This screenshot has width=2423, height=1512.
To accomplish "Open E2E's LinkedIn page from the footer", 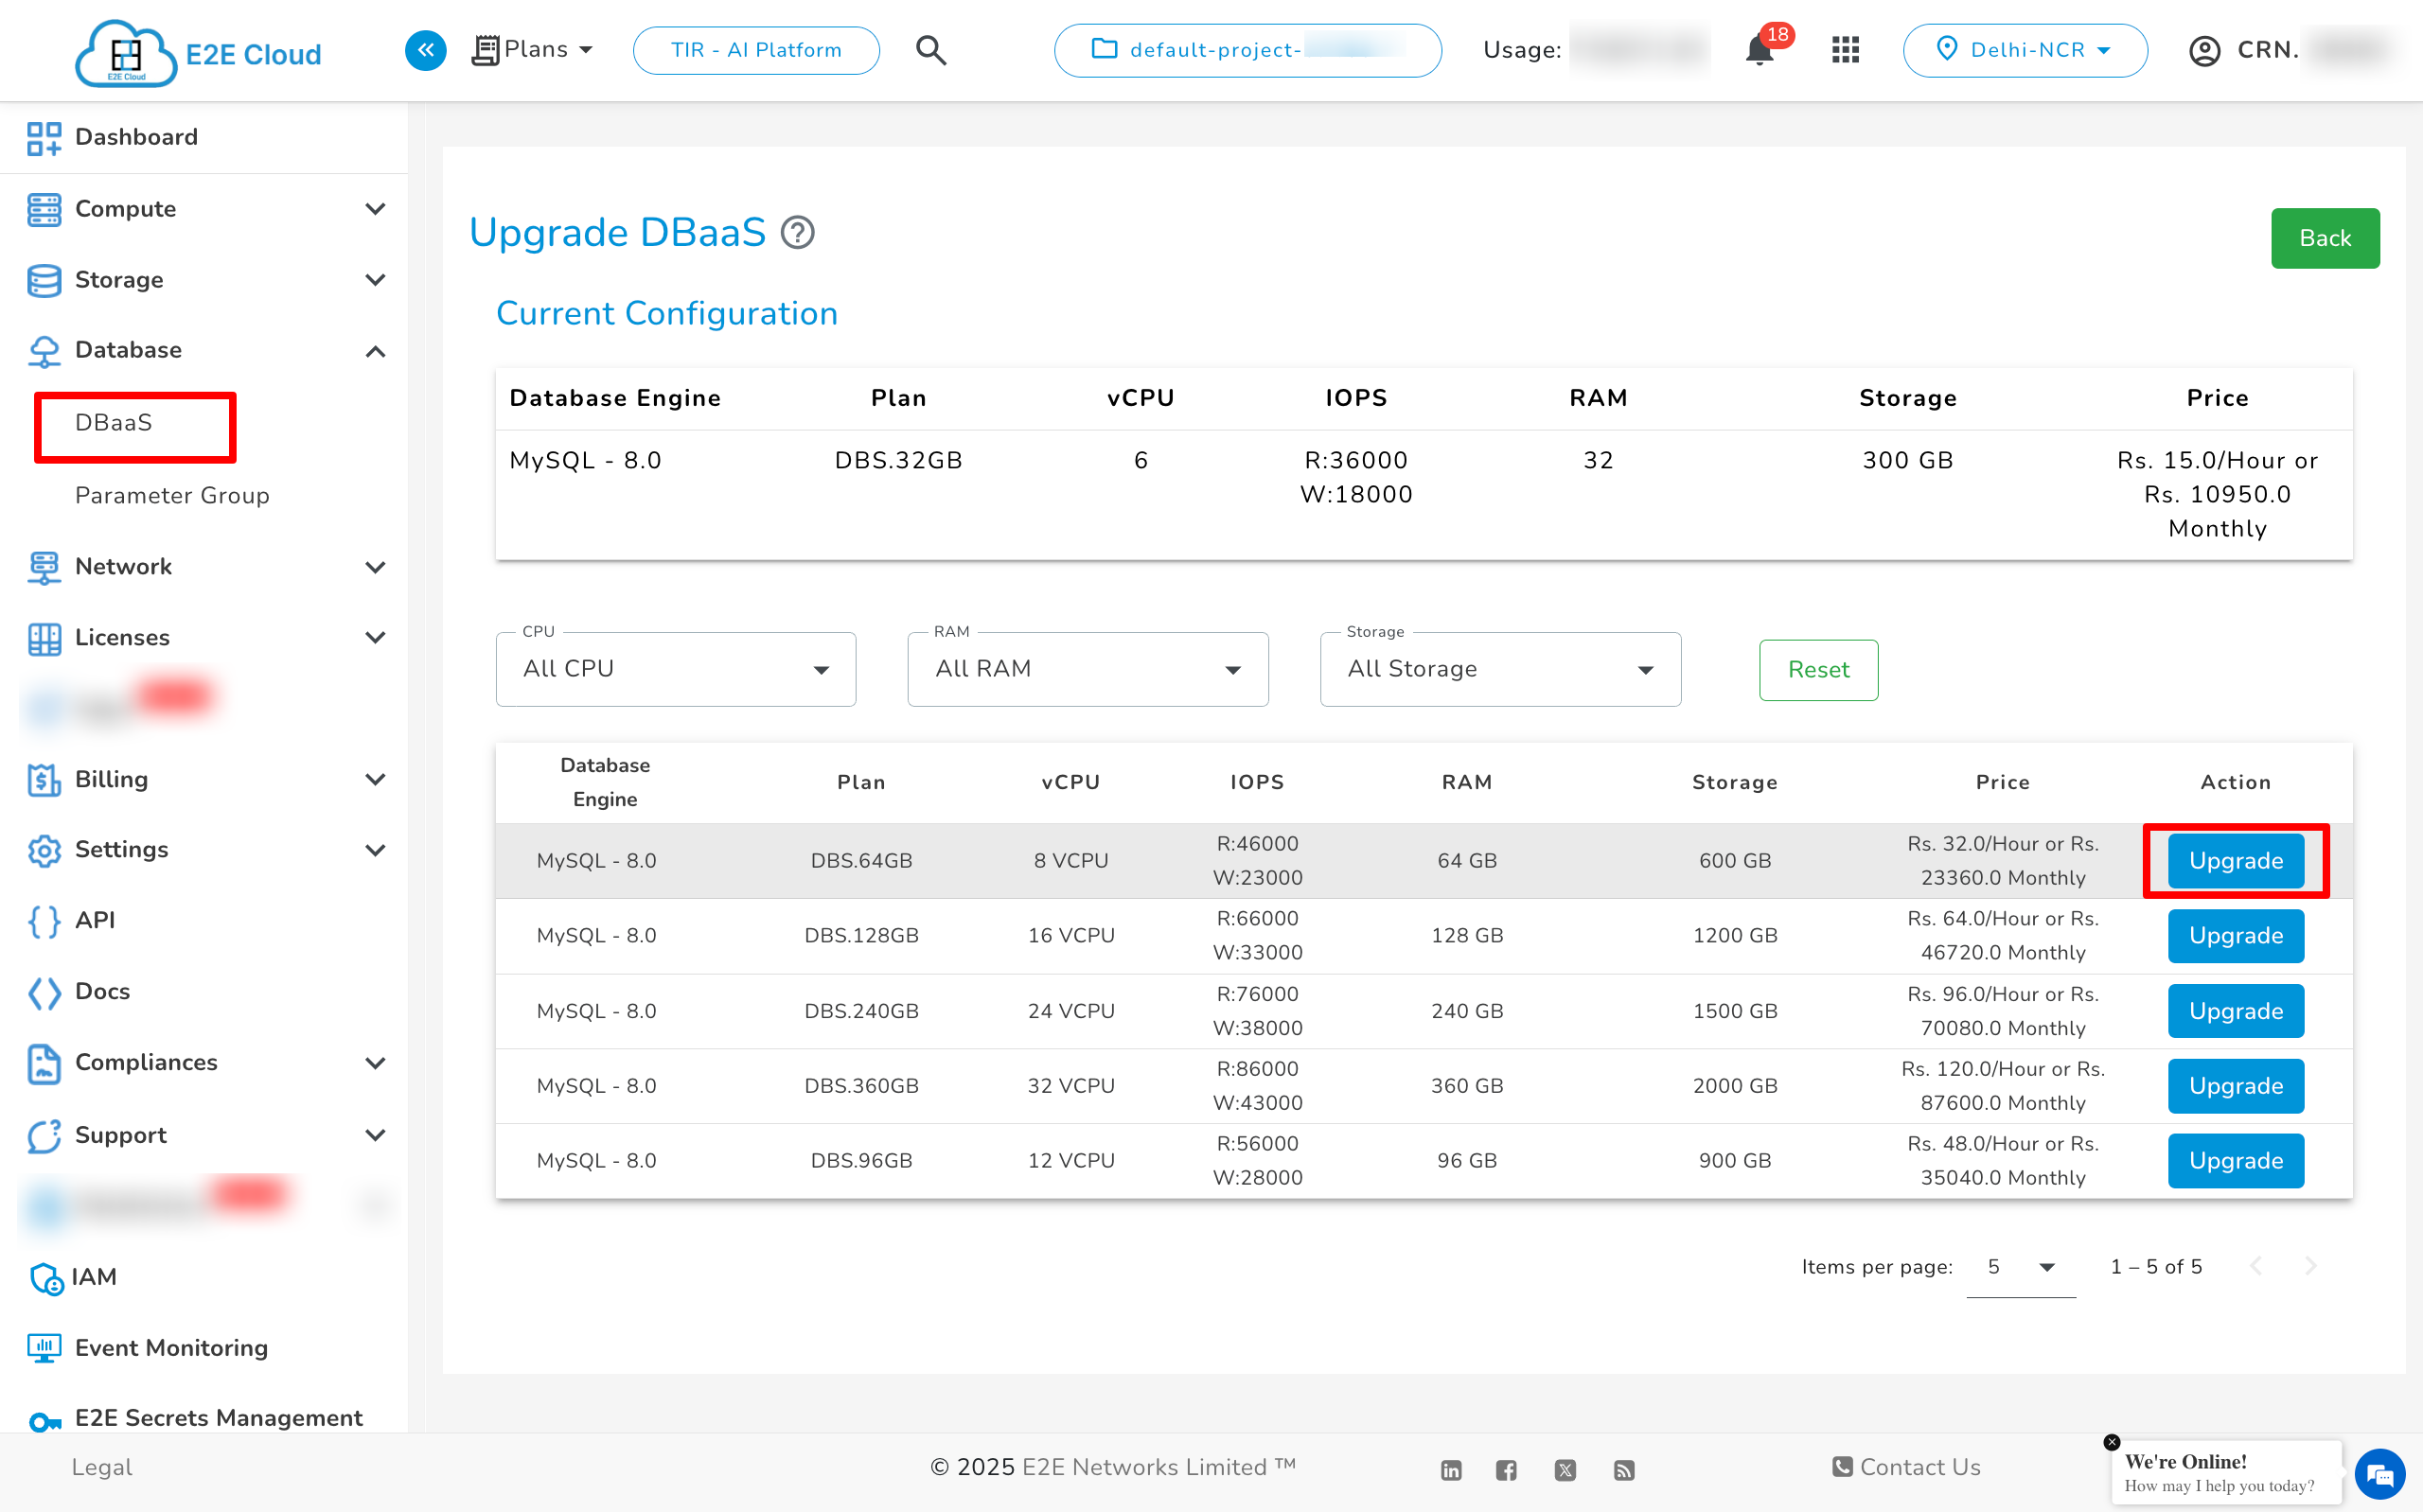I will (1451, 1469).
